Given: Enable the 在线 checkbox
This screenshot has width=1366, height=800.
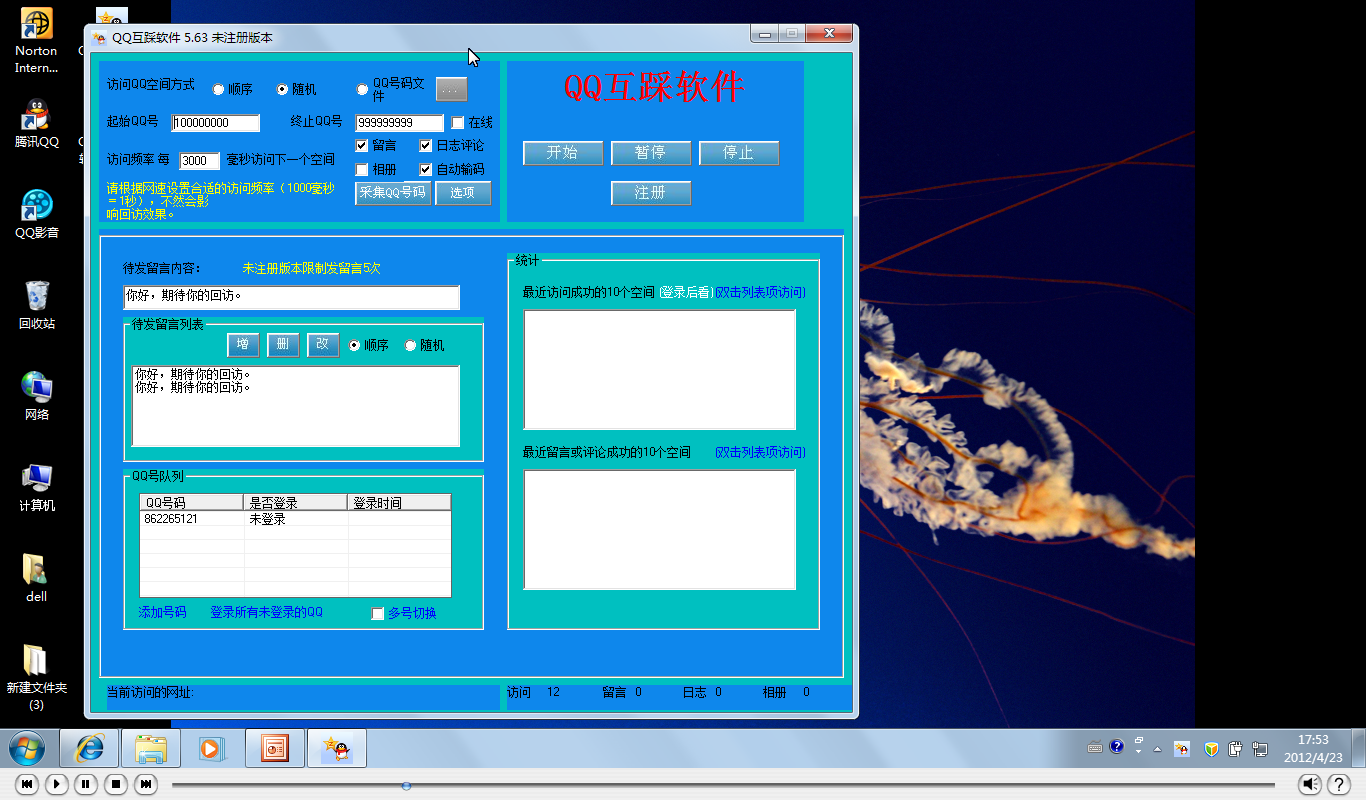Looking at the screenshot, I should [x=458, y=123].
